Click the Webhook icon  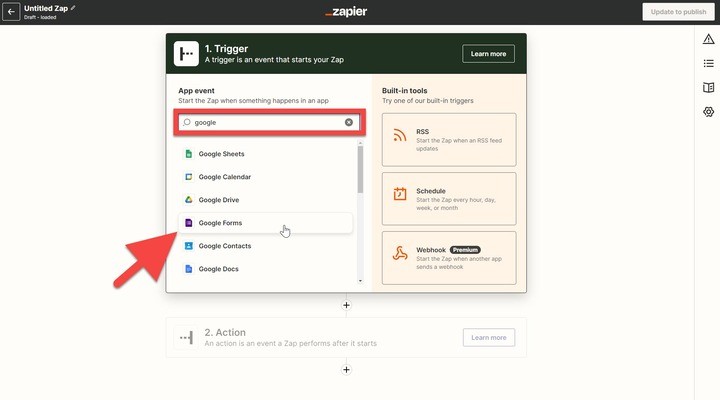click(x=400, y=253)
